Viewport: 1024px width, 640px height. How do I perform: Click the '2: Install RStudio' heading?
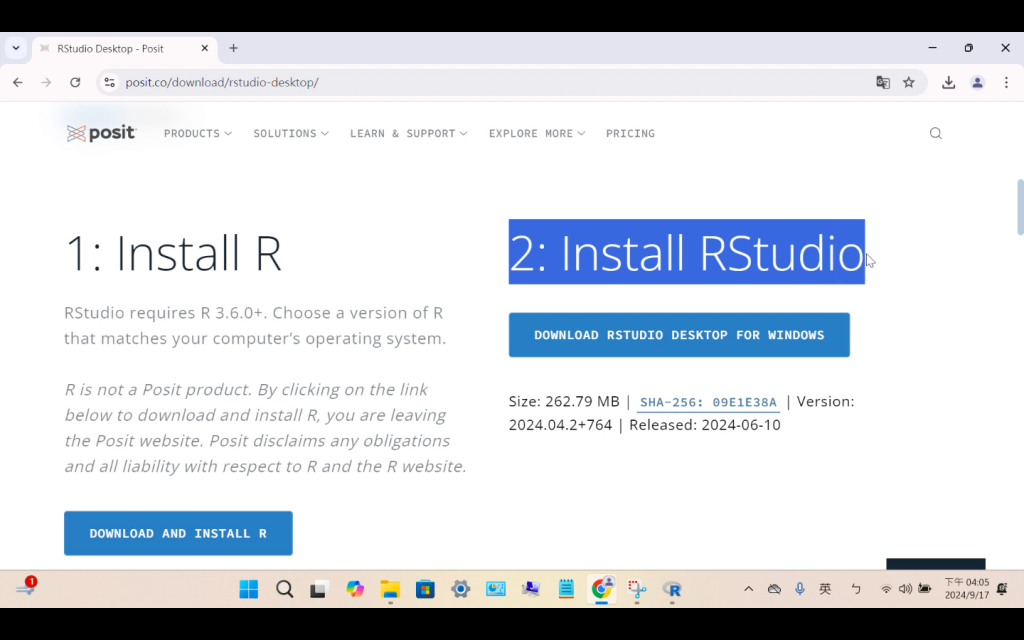pyautogui.click(x=686, y=252)
